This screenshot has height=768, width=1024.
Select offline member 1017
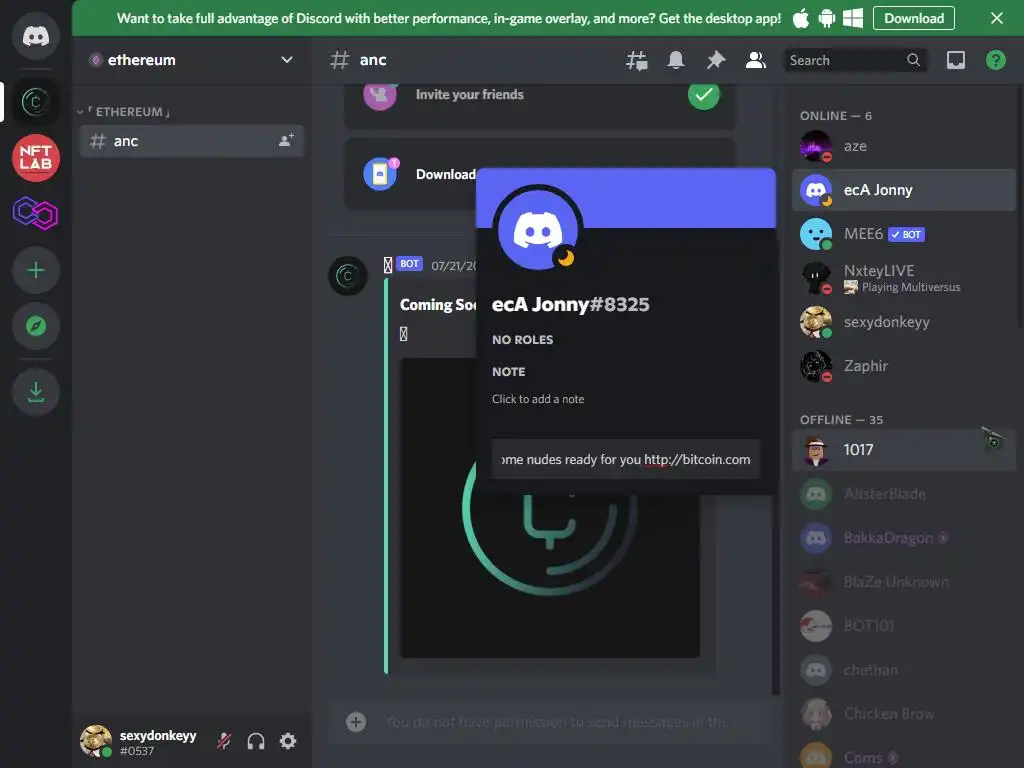tap(903, 449)
